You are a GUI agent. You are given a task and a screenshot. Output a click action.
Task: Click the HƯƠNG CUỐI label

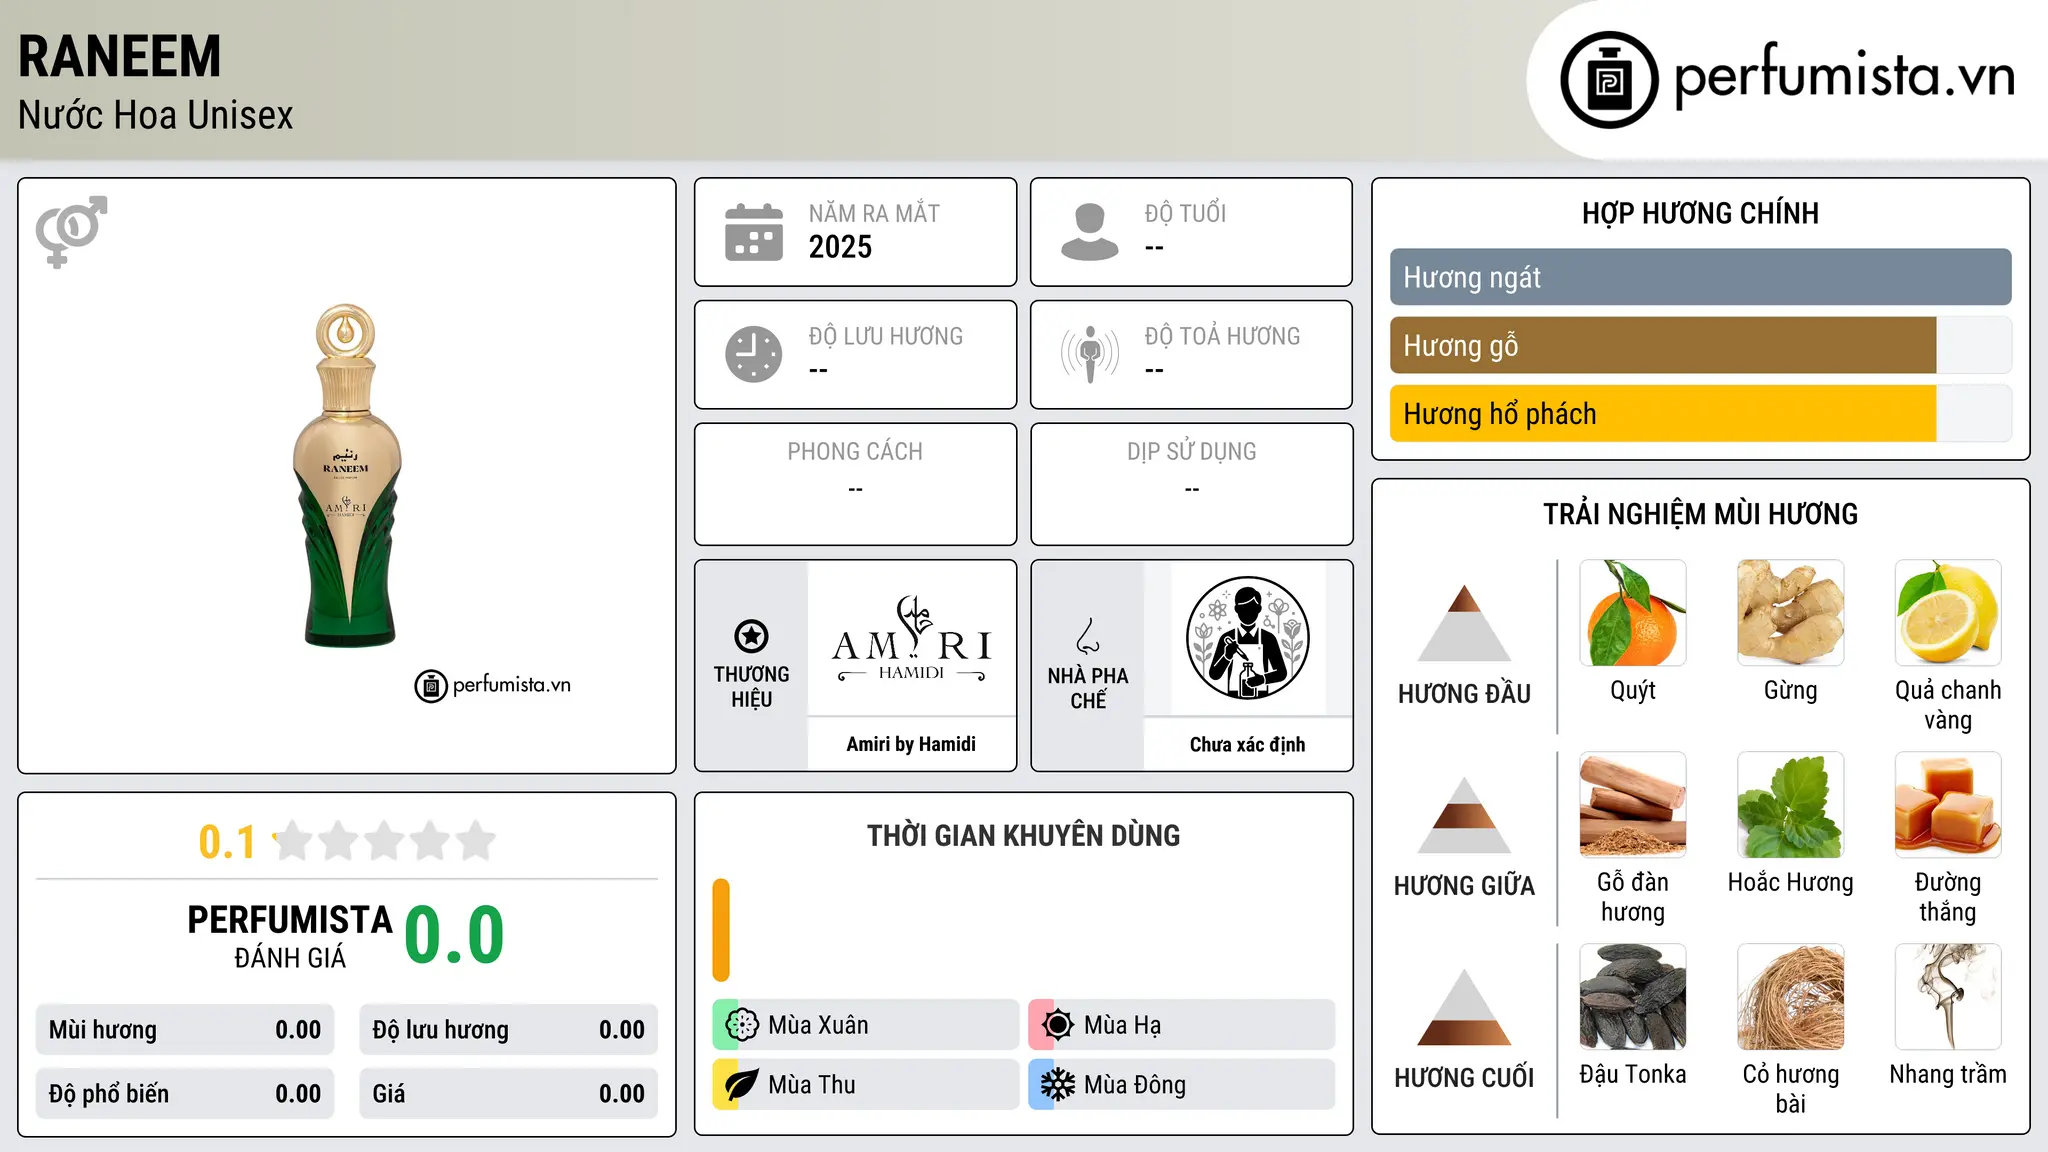(x=1464, y=1078)
